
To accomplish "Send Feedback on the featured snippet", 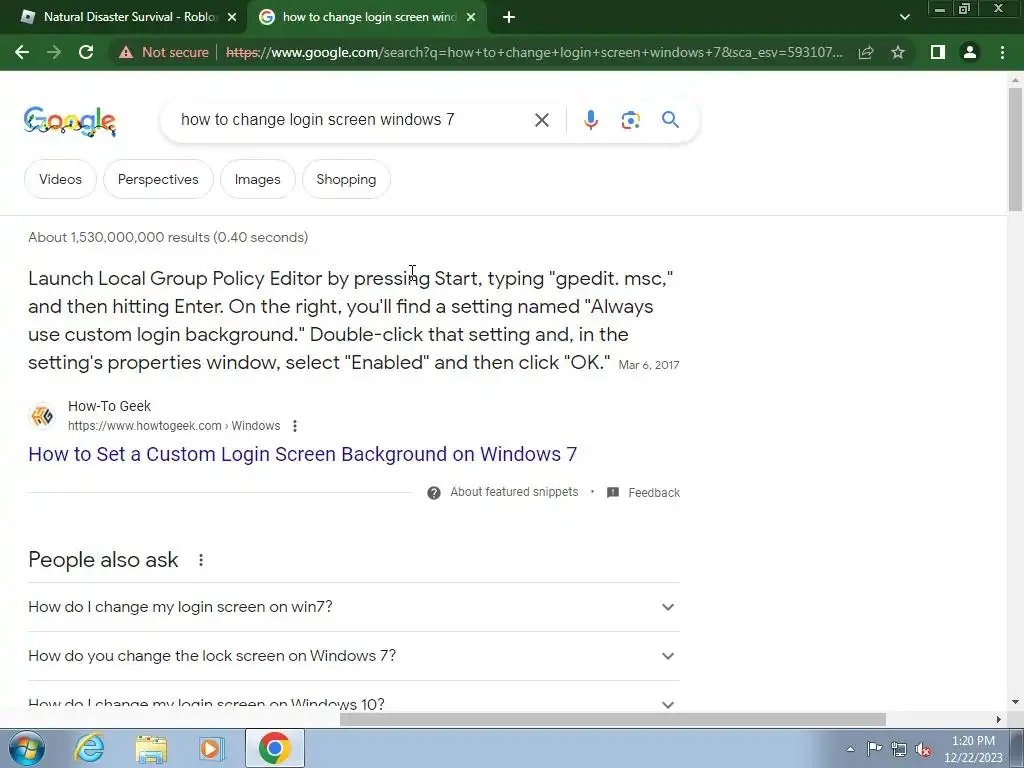I will (x=644, y=492).
